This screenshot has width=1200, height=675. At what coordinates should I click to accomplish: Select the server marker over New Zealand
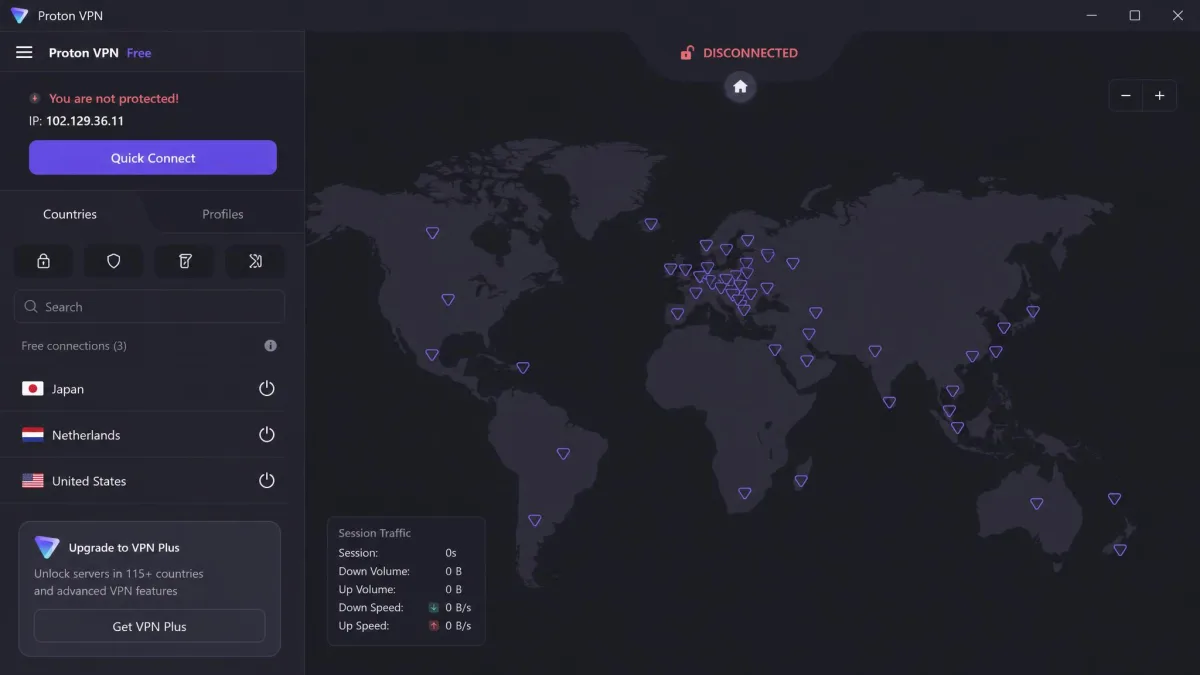[1120, 550]
